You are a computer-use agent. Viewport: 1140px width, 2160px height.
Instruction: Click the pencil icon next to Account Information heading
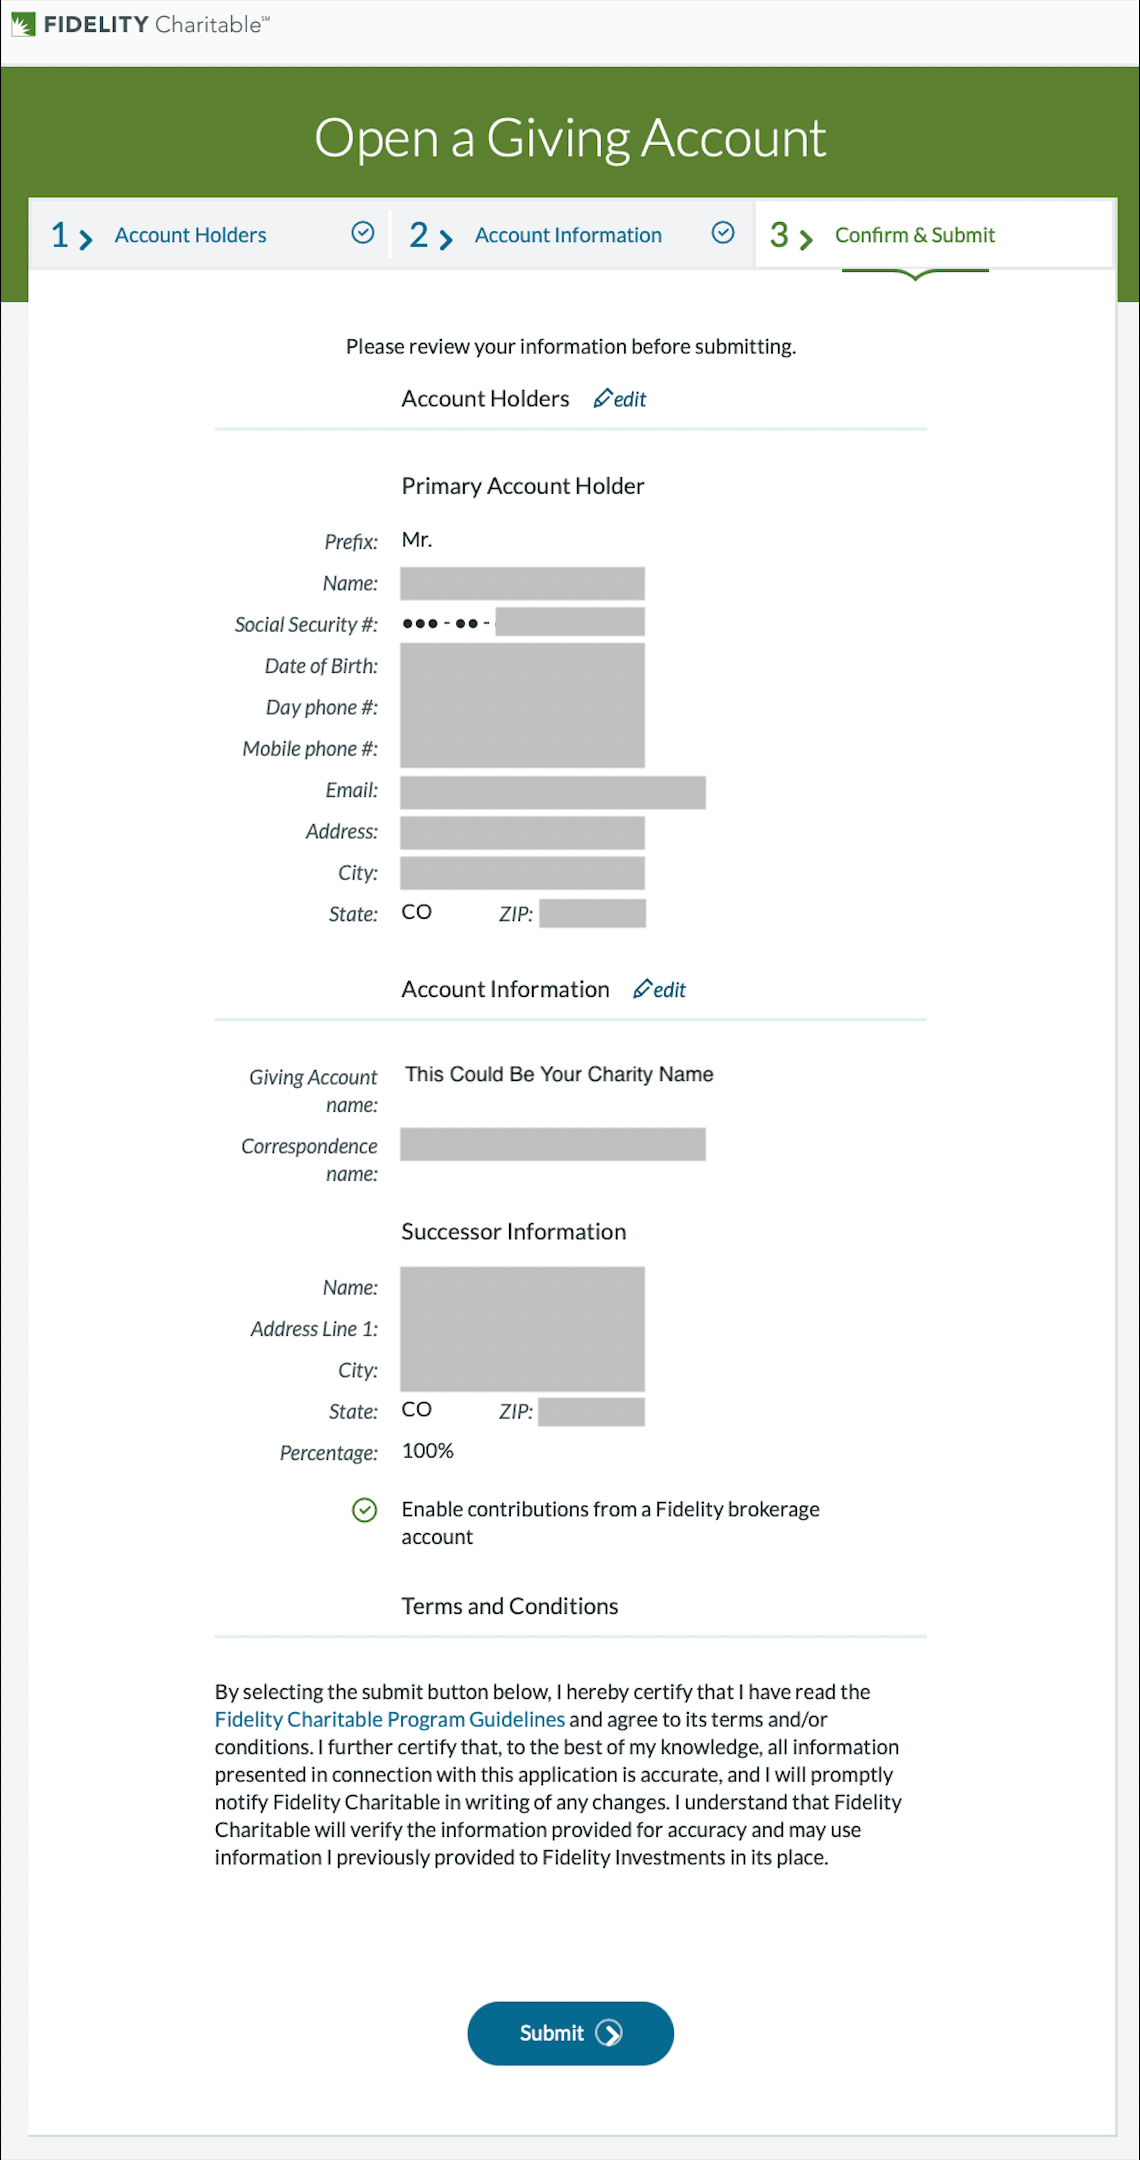[x=642, y=989]
